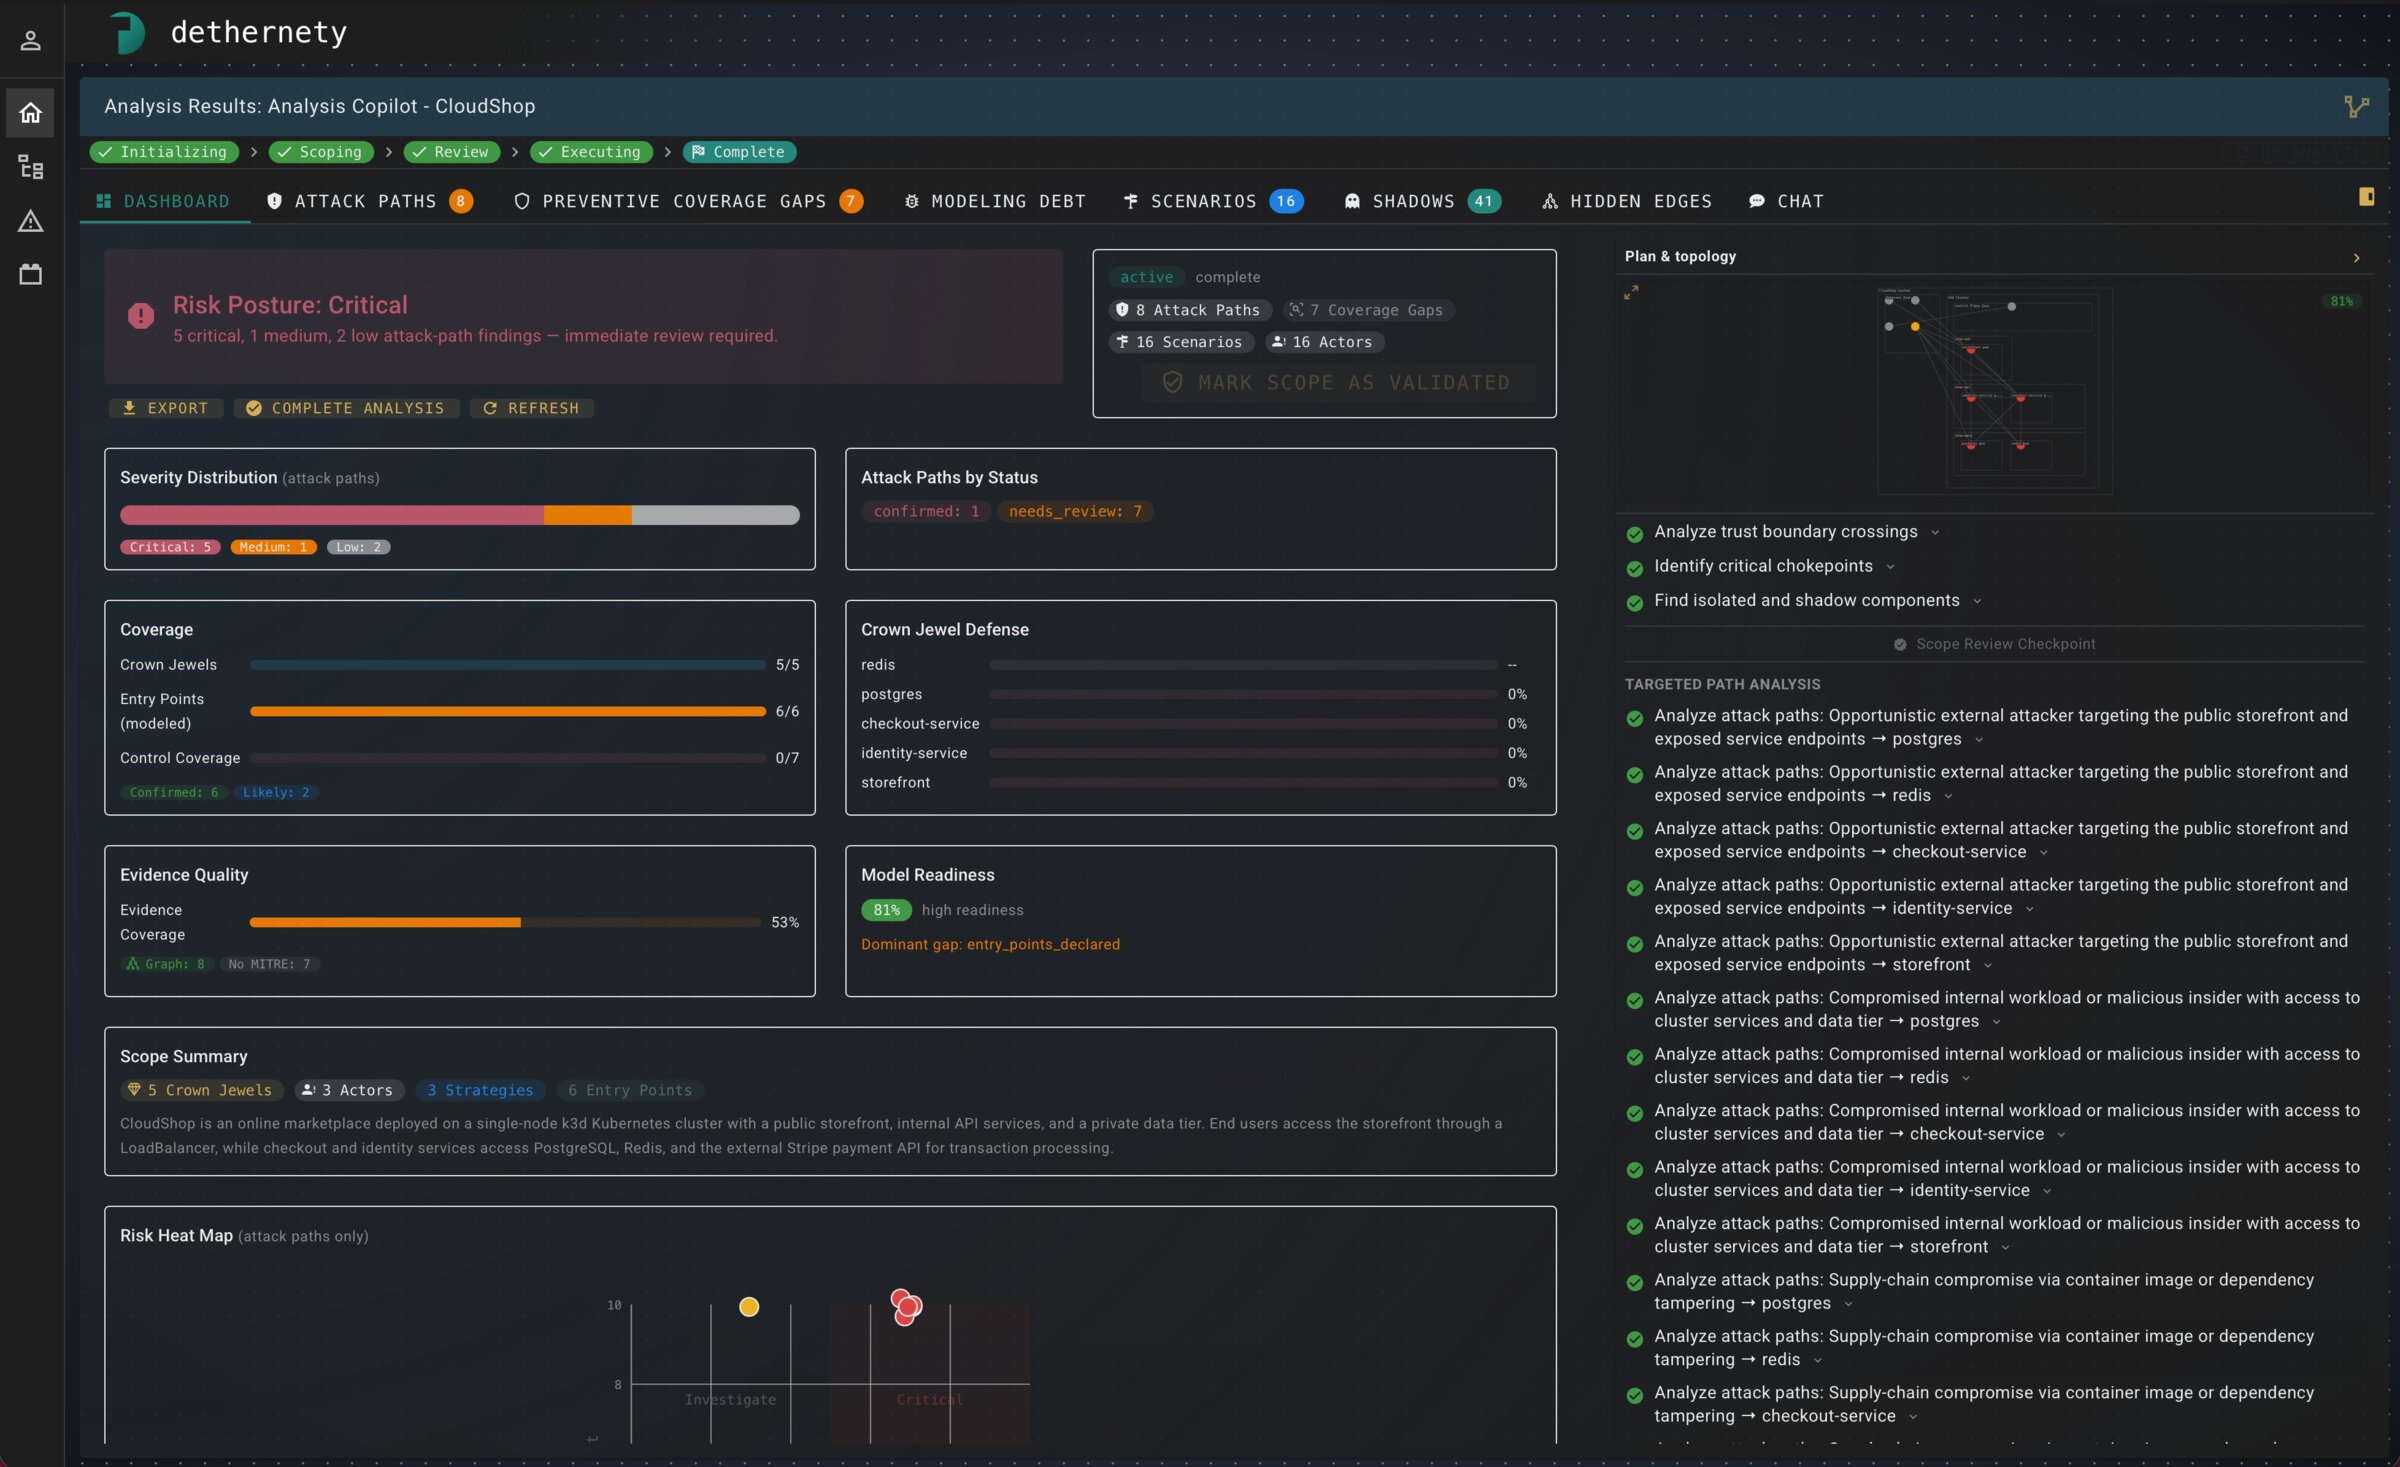The width and height of the screenshot is (2400, 1467).
Task: Click the Refresh button
Action: pos(531,408)
